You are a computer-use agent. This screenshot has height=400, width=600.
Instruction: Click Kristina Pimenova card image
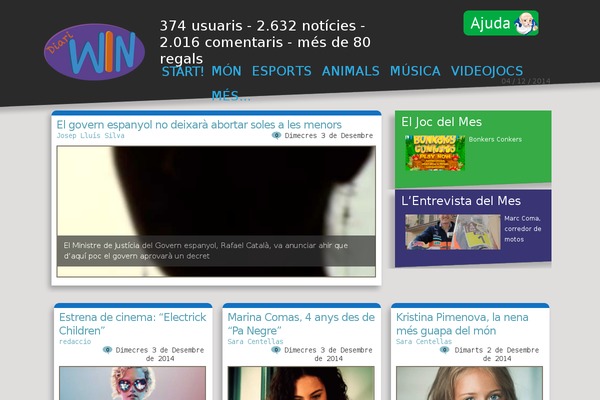point(470,383)
